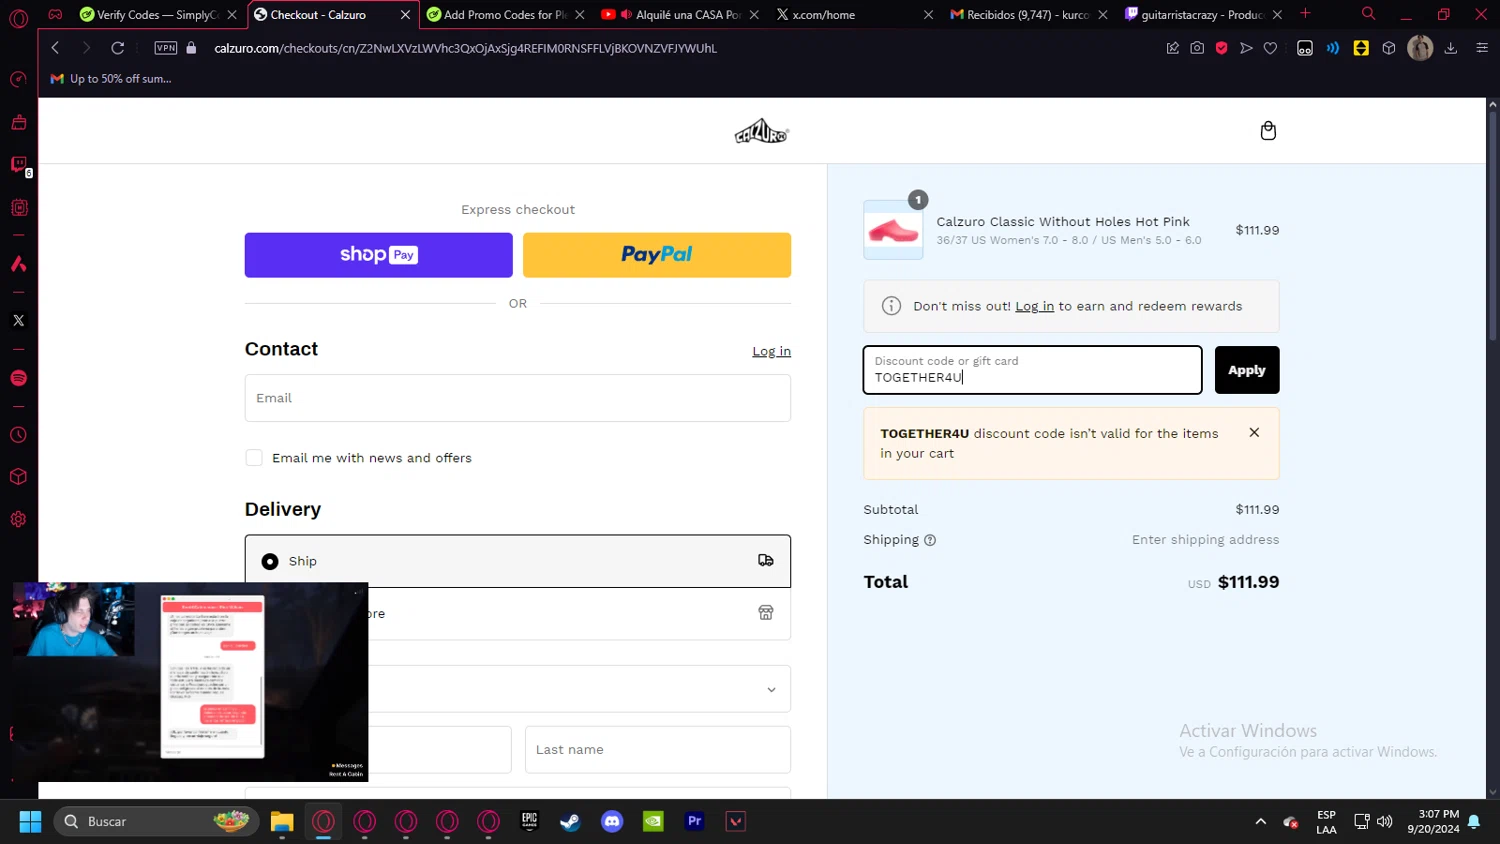The width and height of the screenshot is (1500, 844).
Task: Open the profile avatar menu
Action: (1420, 48)
